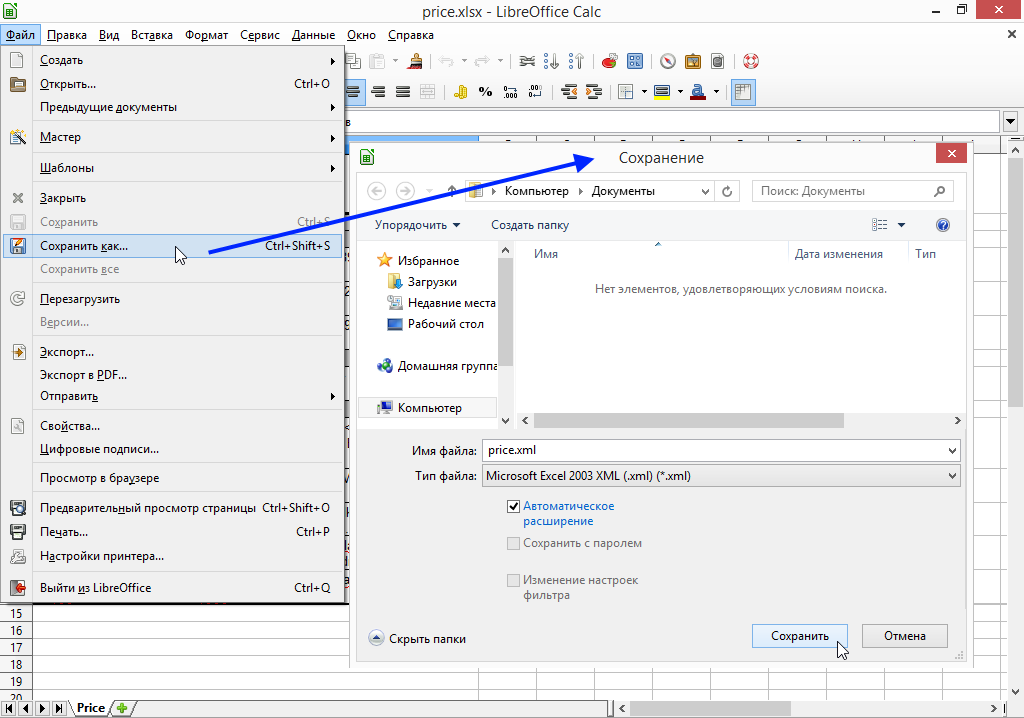Click up-folder arrow in Save dialog
Image resolution: width=1024 pixels, height=718 pixels.
pos(451,191)
